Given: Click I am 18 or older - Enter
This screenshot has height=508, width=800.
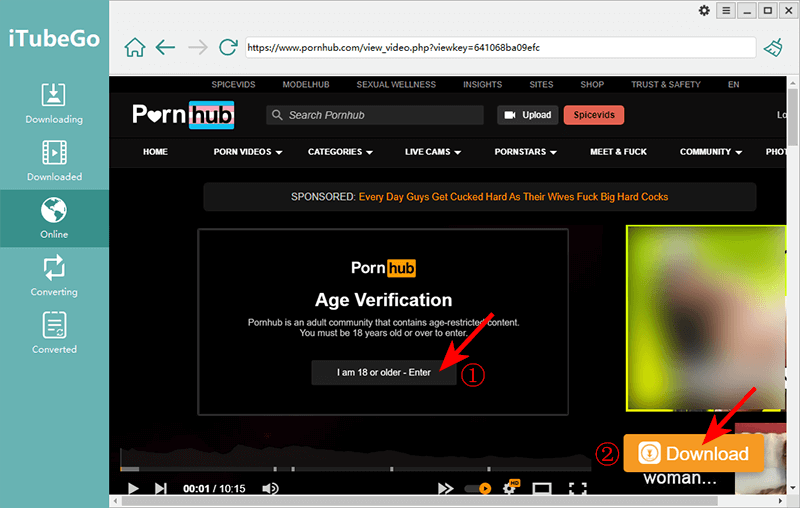Looking at the screenshot, I should point(384,373).
